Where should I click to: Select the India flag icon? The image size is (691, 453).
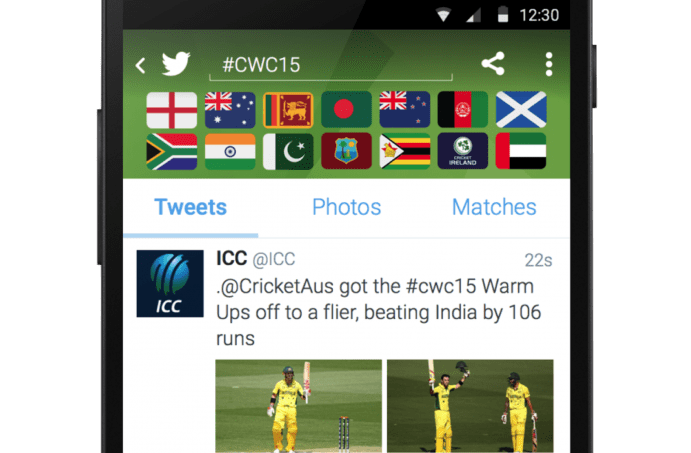pyautogui.click(x=230, y=151)
